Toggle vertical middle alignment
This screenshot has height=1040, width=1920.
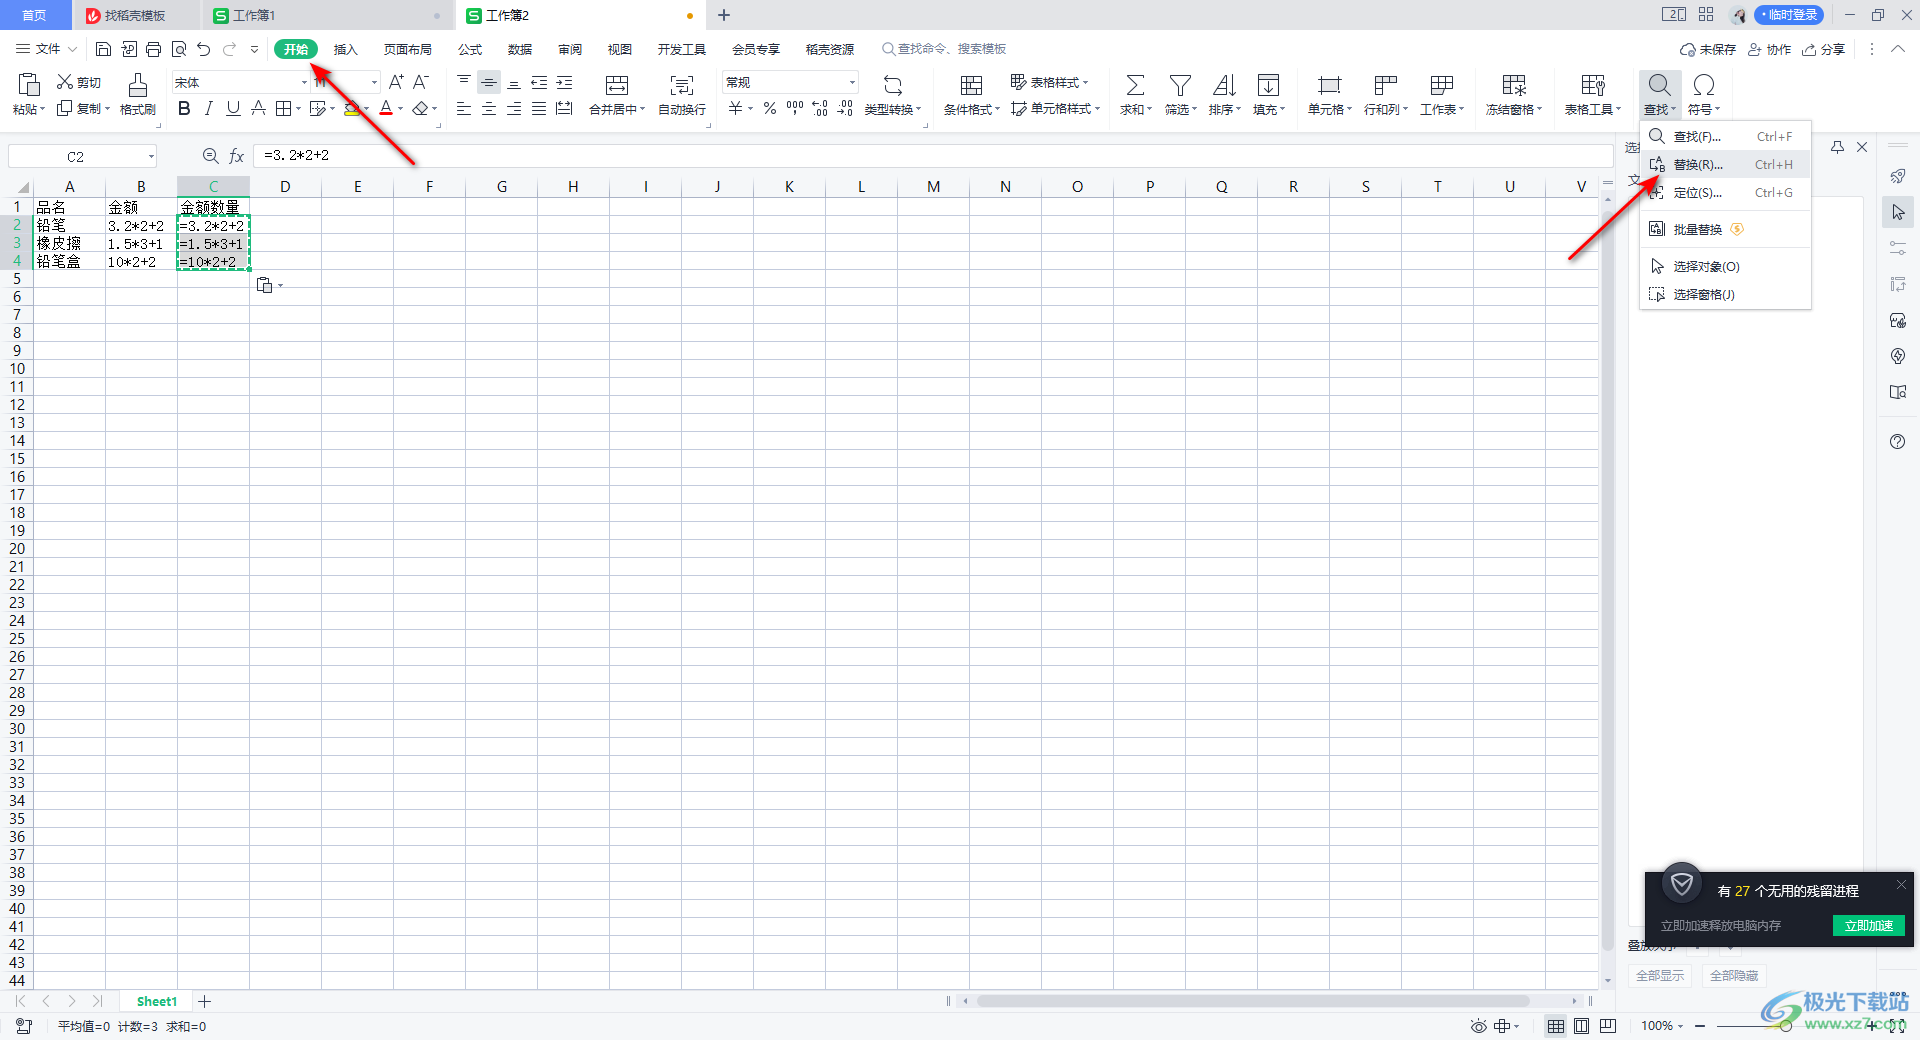[489, 82]
